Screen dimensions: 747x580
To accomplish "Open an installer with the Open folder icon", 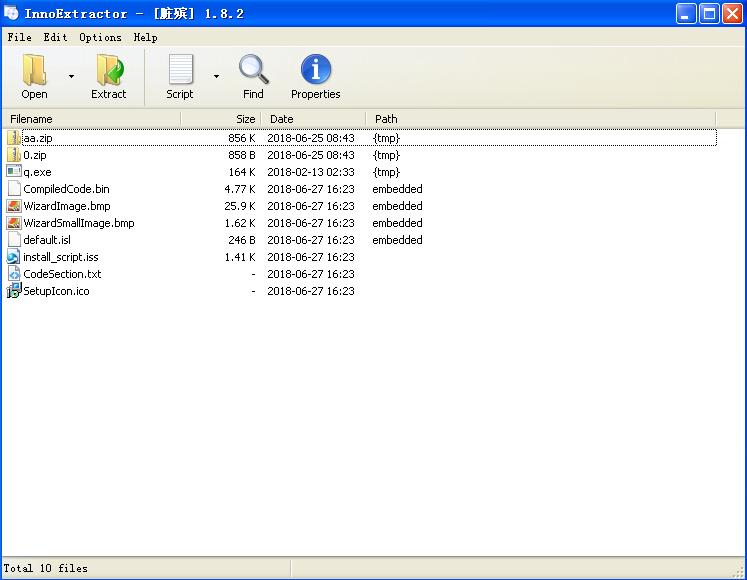I will pos(34,70).
